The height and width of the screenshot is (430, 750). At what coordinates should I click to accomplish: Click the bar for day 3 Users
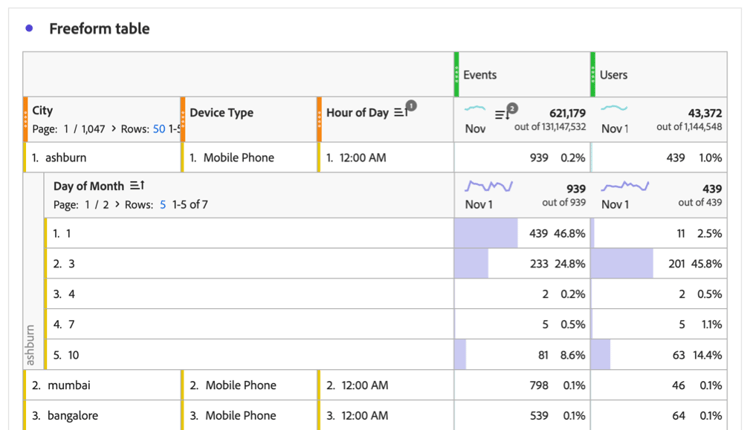pyautogui.click(x=623, y=264)
